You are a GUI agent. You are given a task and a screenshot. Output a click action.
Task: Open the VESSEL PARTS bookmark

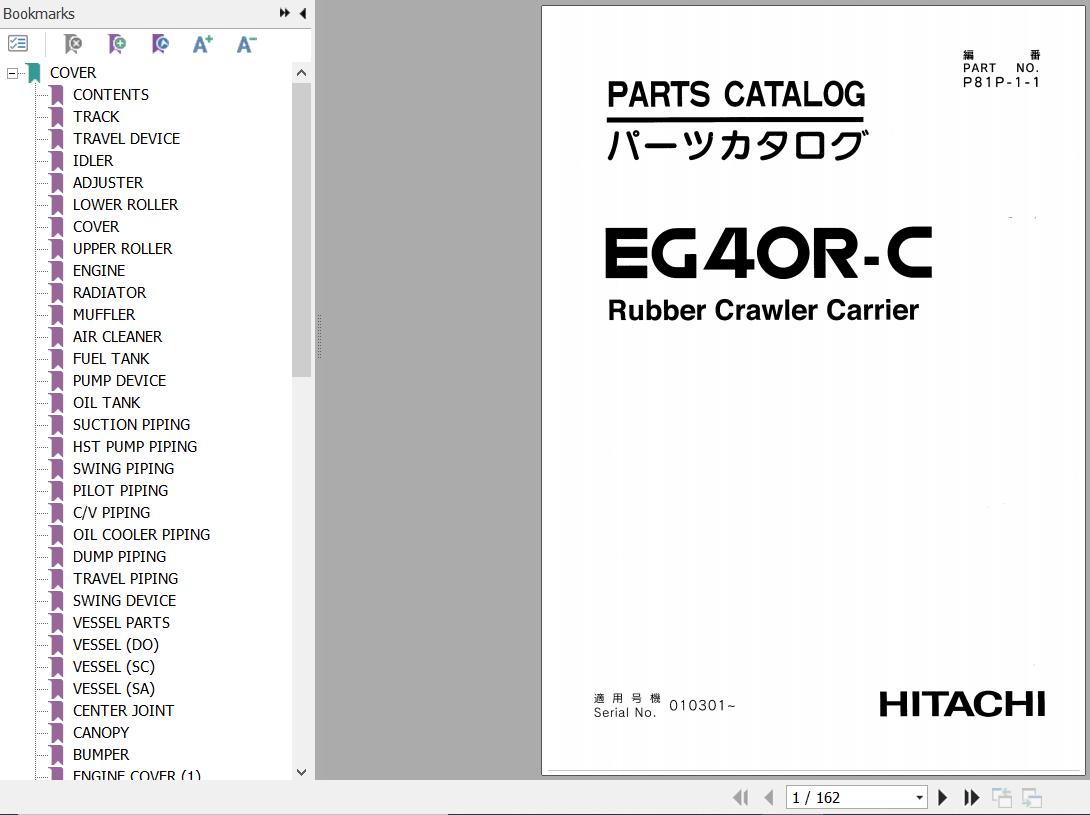[x=121, y=623]
